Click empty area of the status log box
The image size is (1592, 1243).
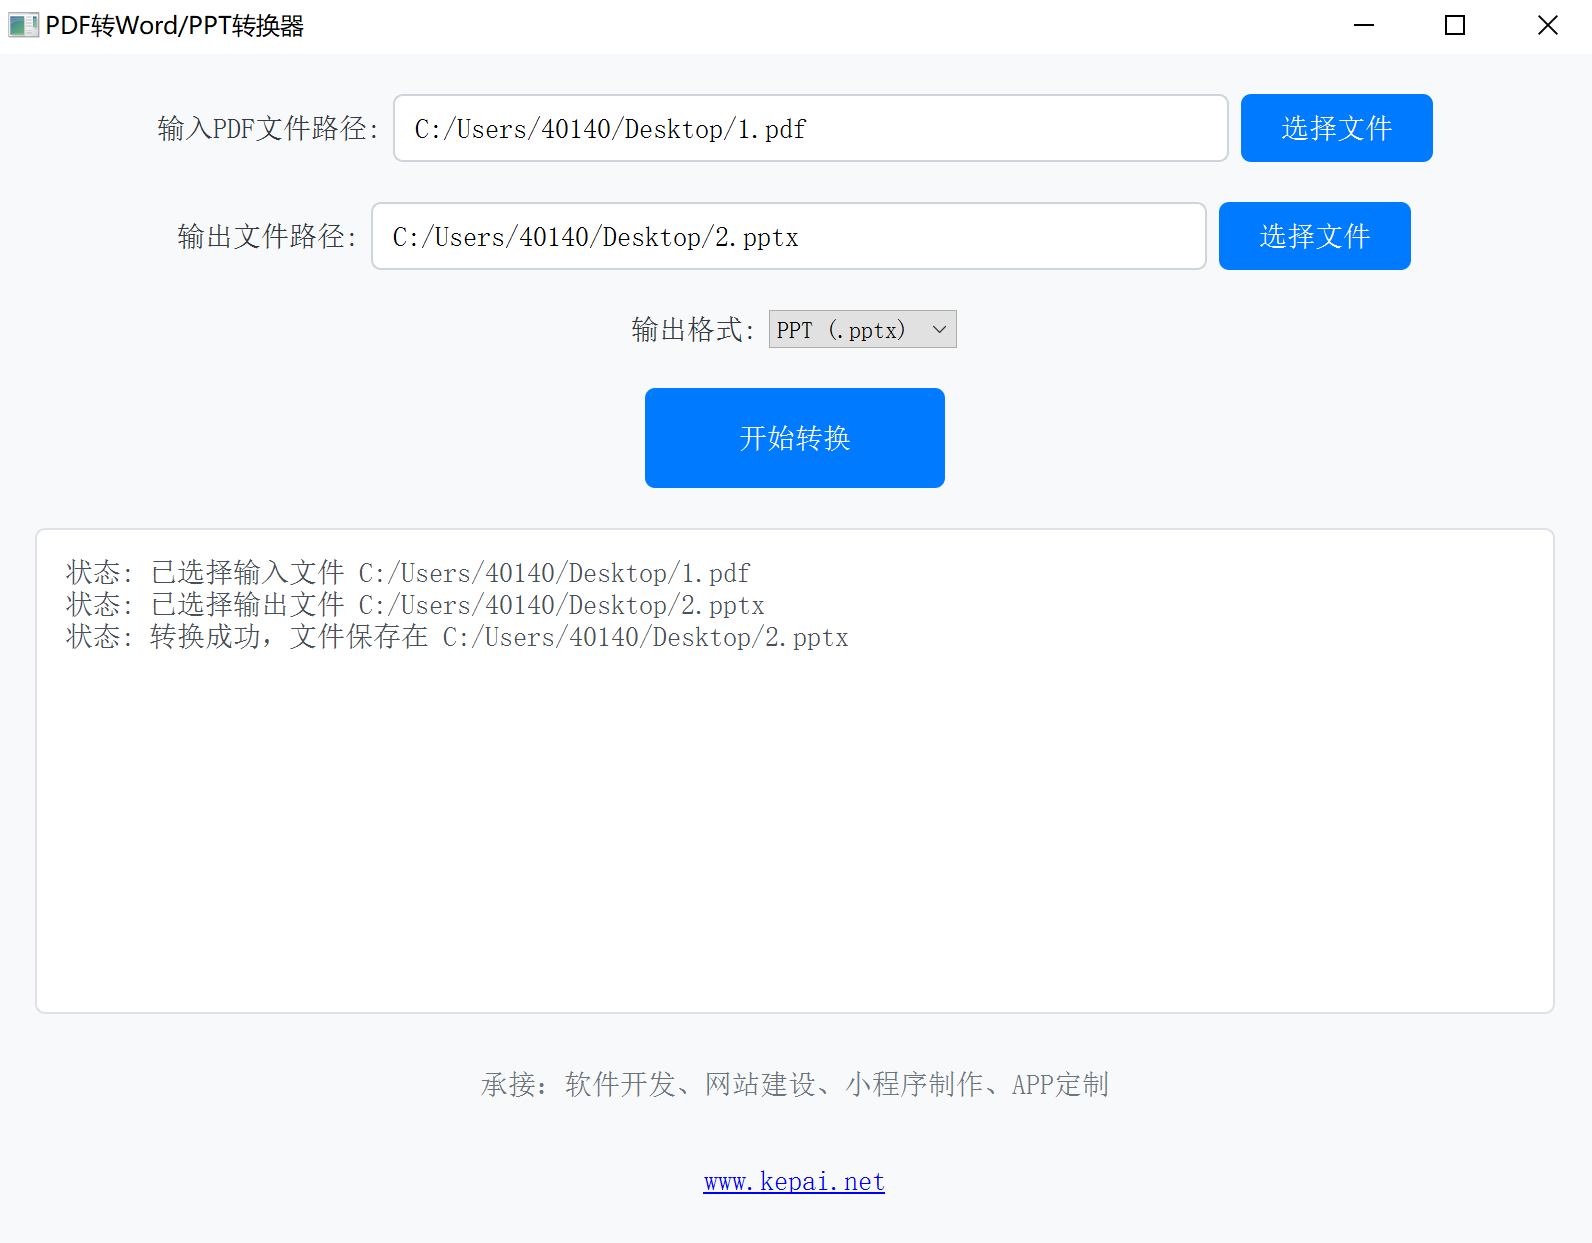(794, 830)
